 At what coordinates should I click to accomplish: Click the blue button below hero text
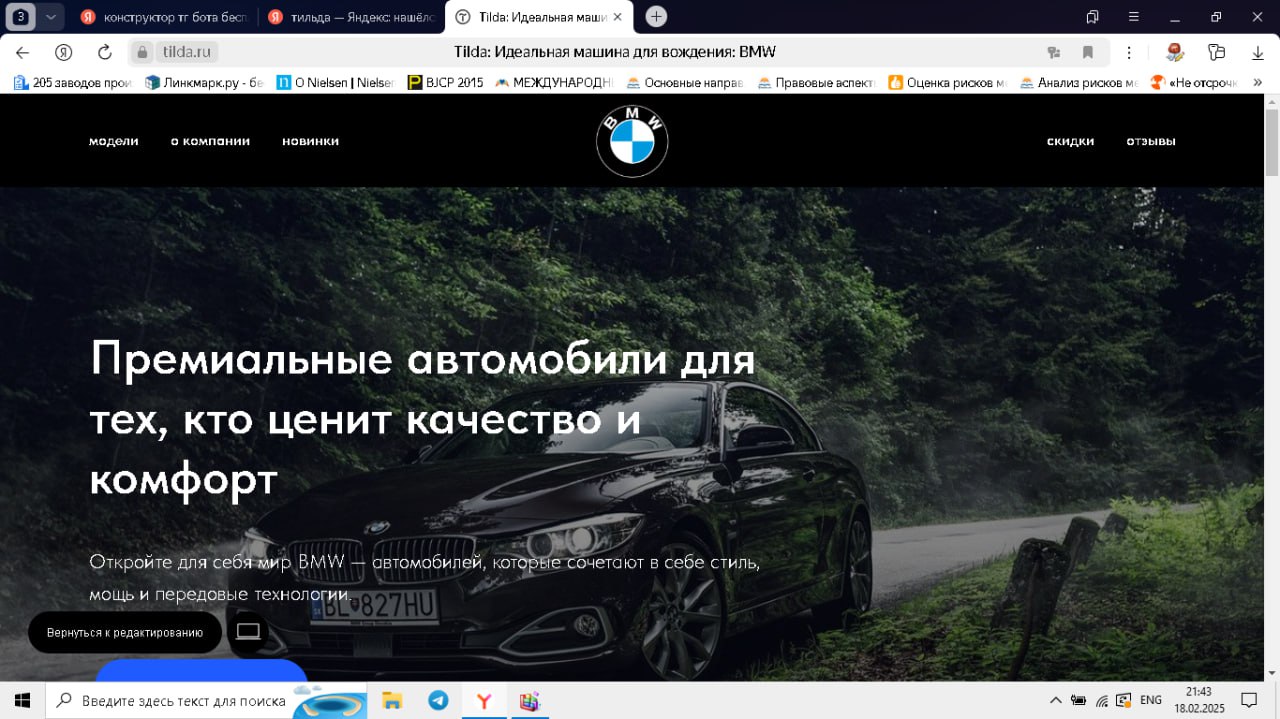click(201, 670)
